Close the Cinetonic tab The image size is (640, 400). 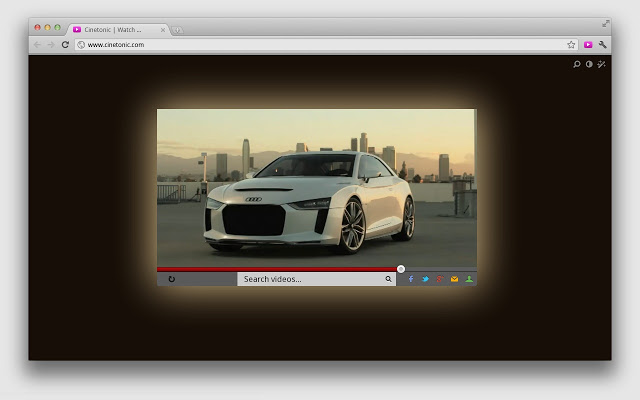[163, 30]
